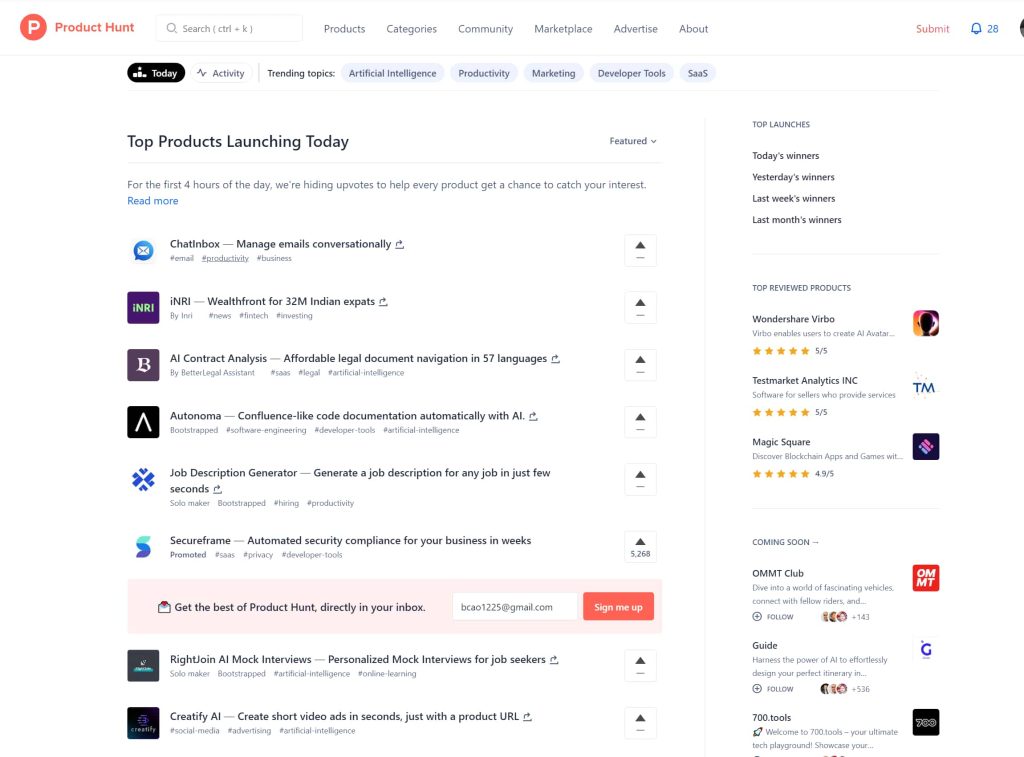Open the AI Contract Analysis logo
This screenshot has width=1024, height=757.
point(143,364)
